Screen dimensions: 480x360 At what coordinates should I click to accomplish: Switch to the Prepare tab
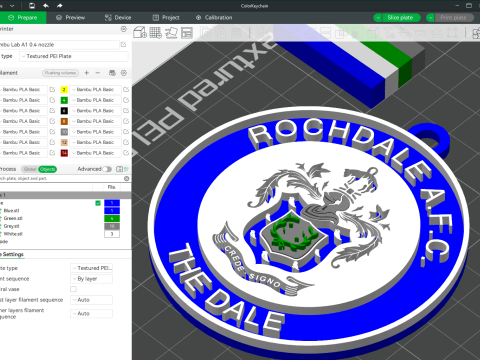pos(23,18)
